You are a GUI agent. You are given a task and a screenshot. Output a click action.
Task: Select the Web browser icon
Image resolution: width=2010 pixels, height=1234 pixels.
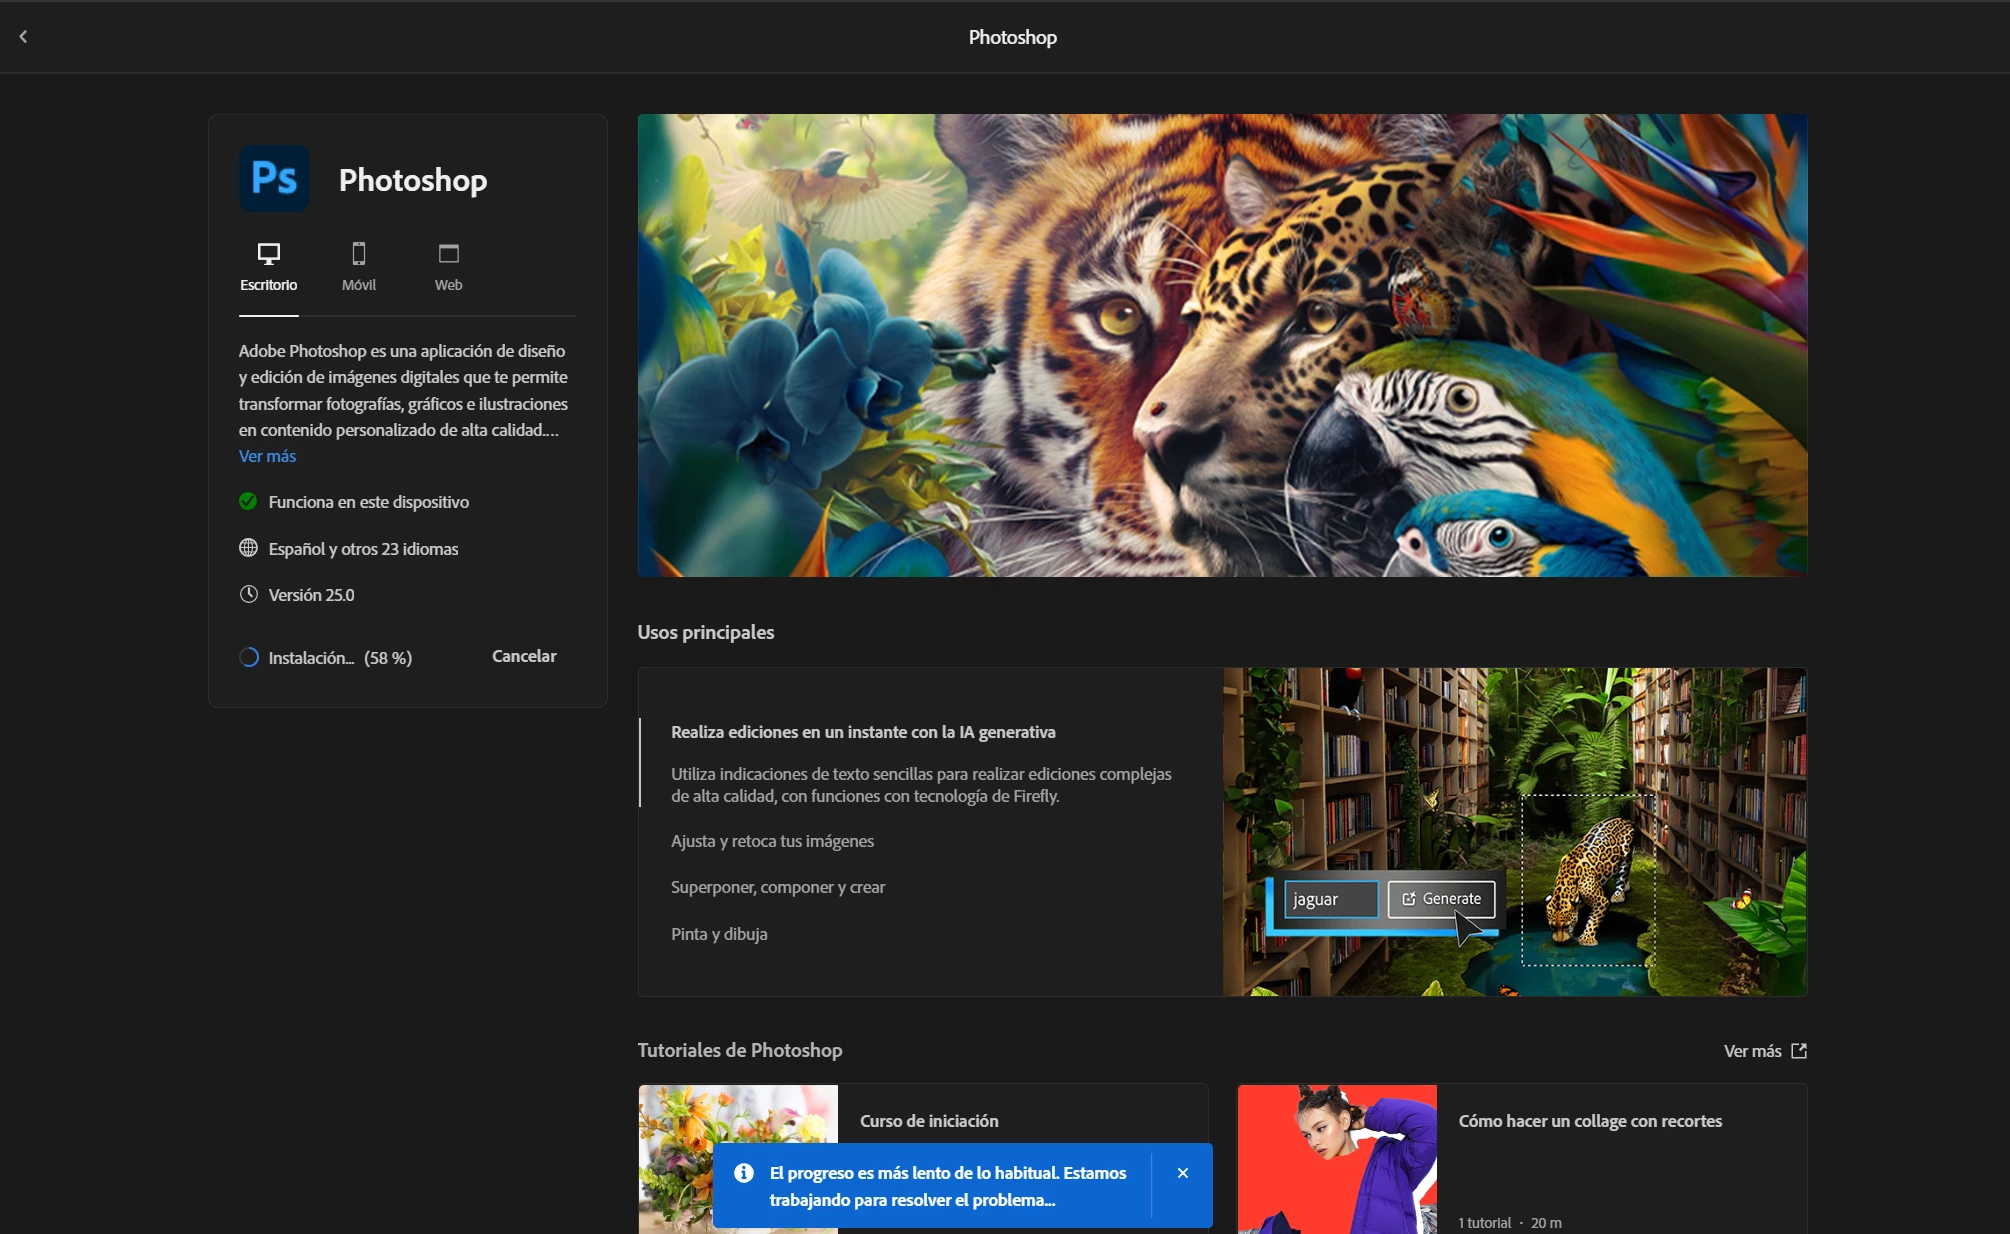point(448,254)
